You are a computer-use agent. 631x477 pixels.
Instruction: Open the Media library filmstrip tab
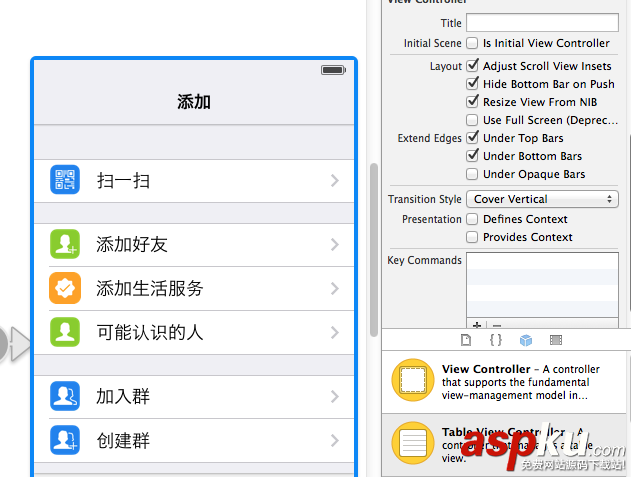556,340
